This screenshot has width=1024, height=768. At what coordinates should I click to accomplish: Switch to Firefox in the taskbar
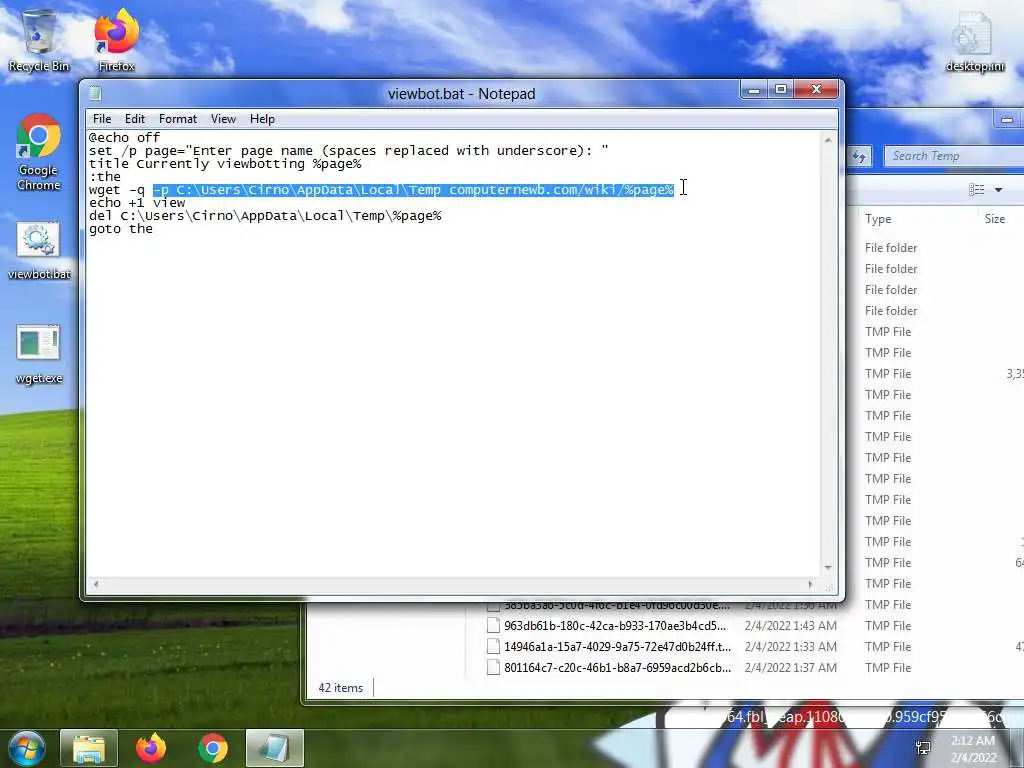tap(151, 748)
